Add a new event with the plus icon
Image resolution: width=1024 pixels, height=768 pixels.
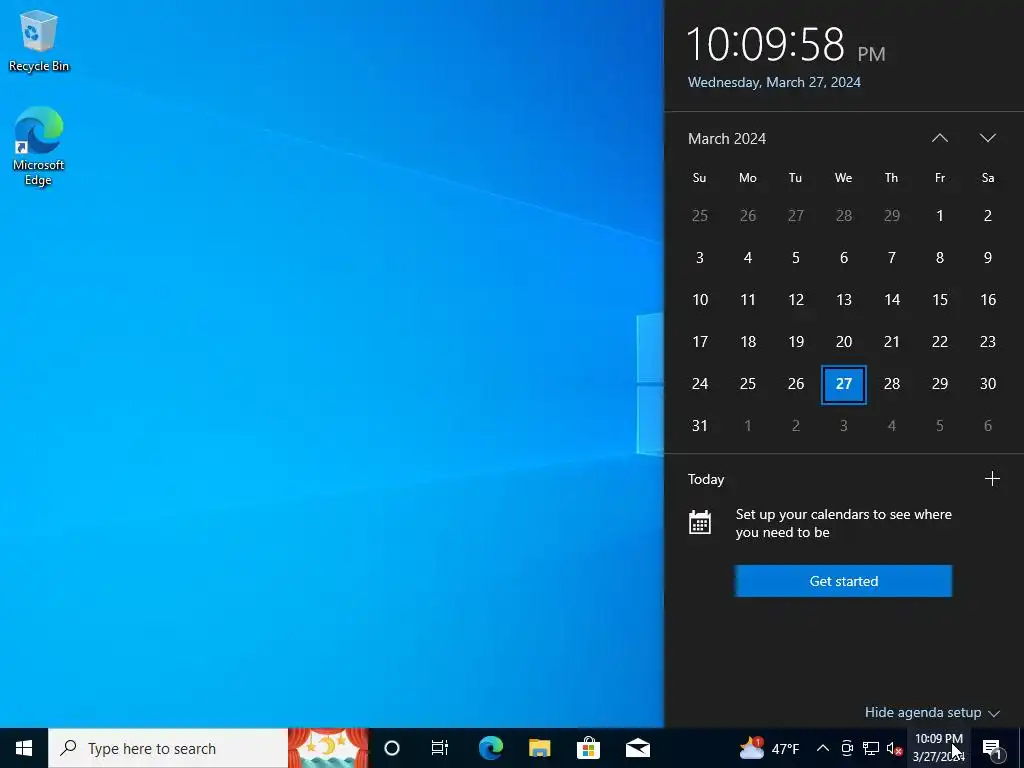pos(992,479)
